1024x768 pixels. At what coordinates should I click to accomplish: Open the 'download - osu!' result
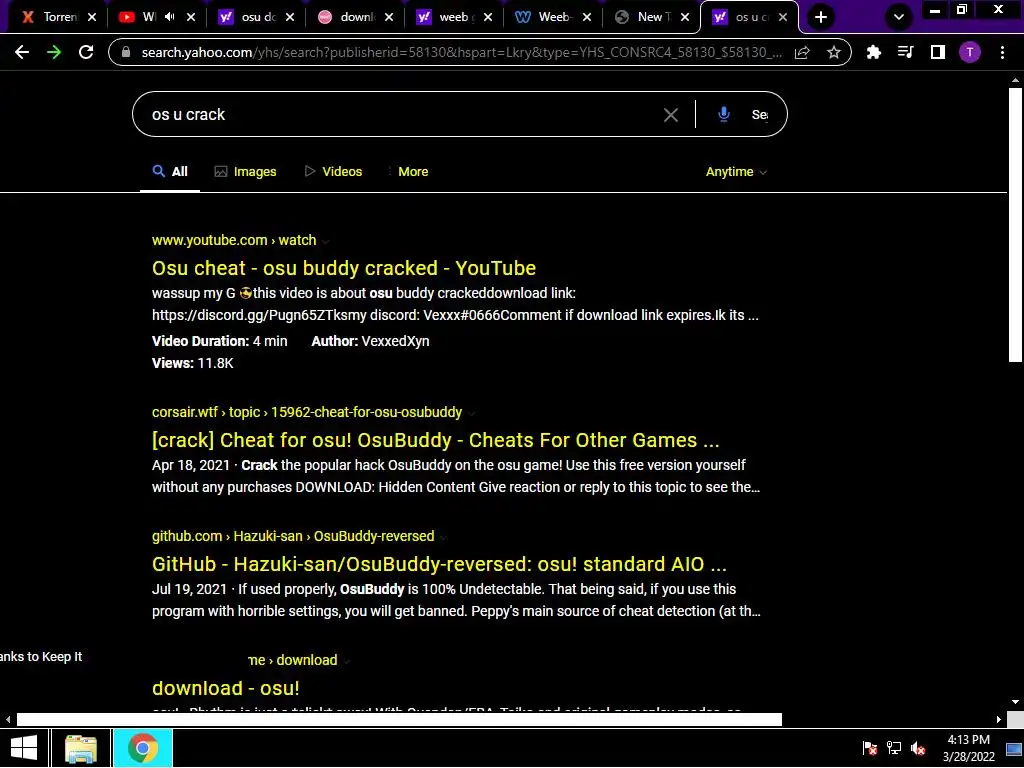tap(225, 688)
